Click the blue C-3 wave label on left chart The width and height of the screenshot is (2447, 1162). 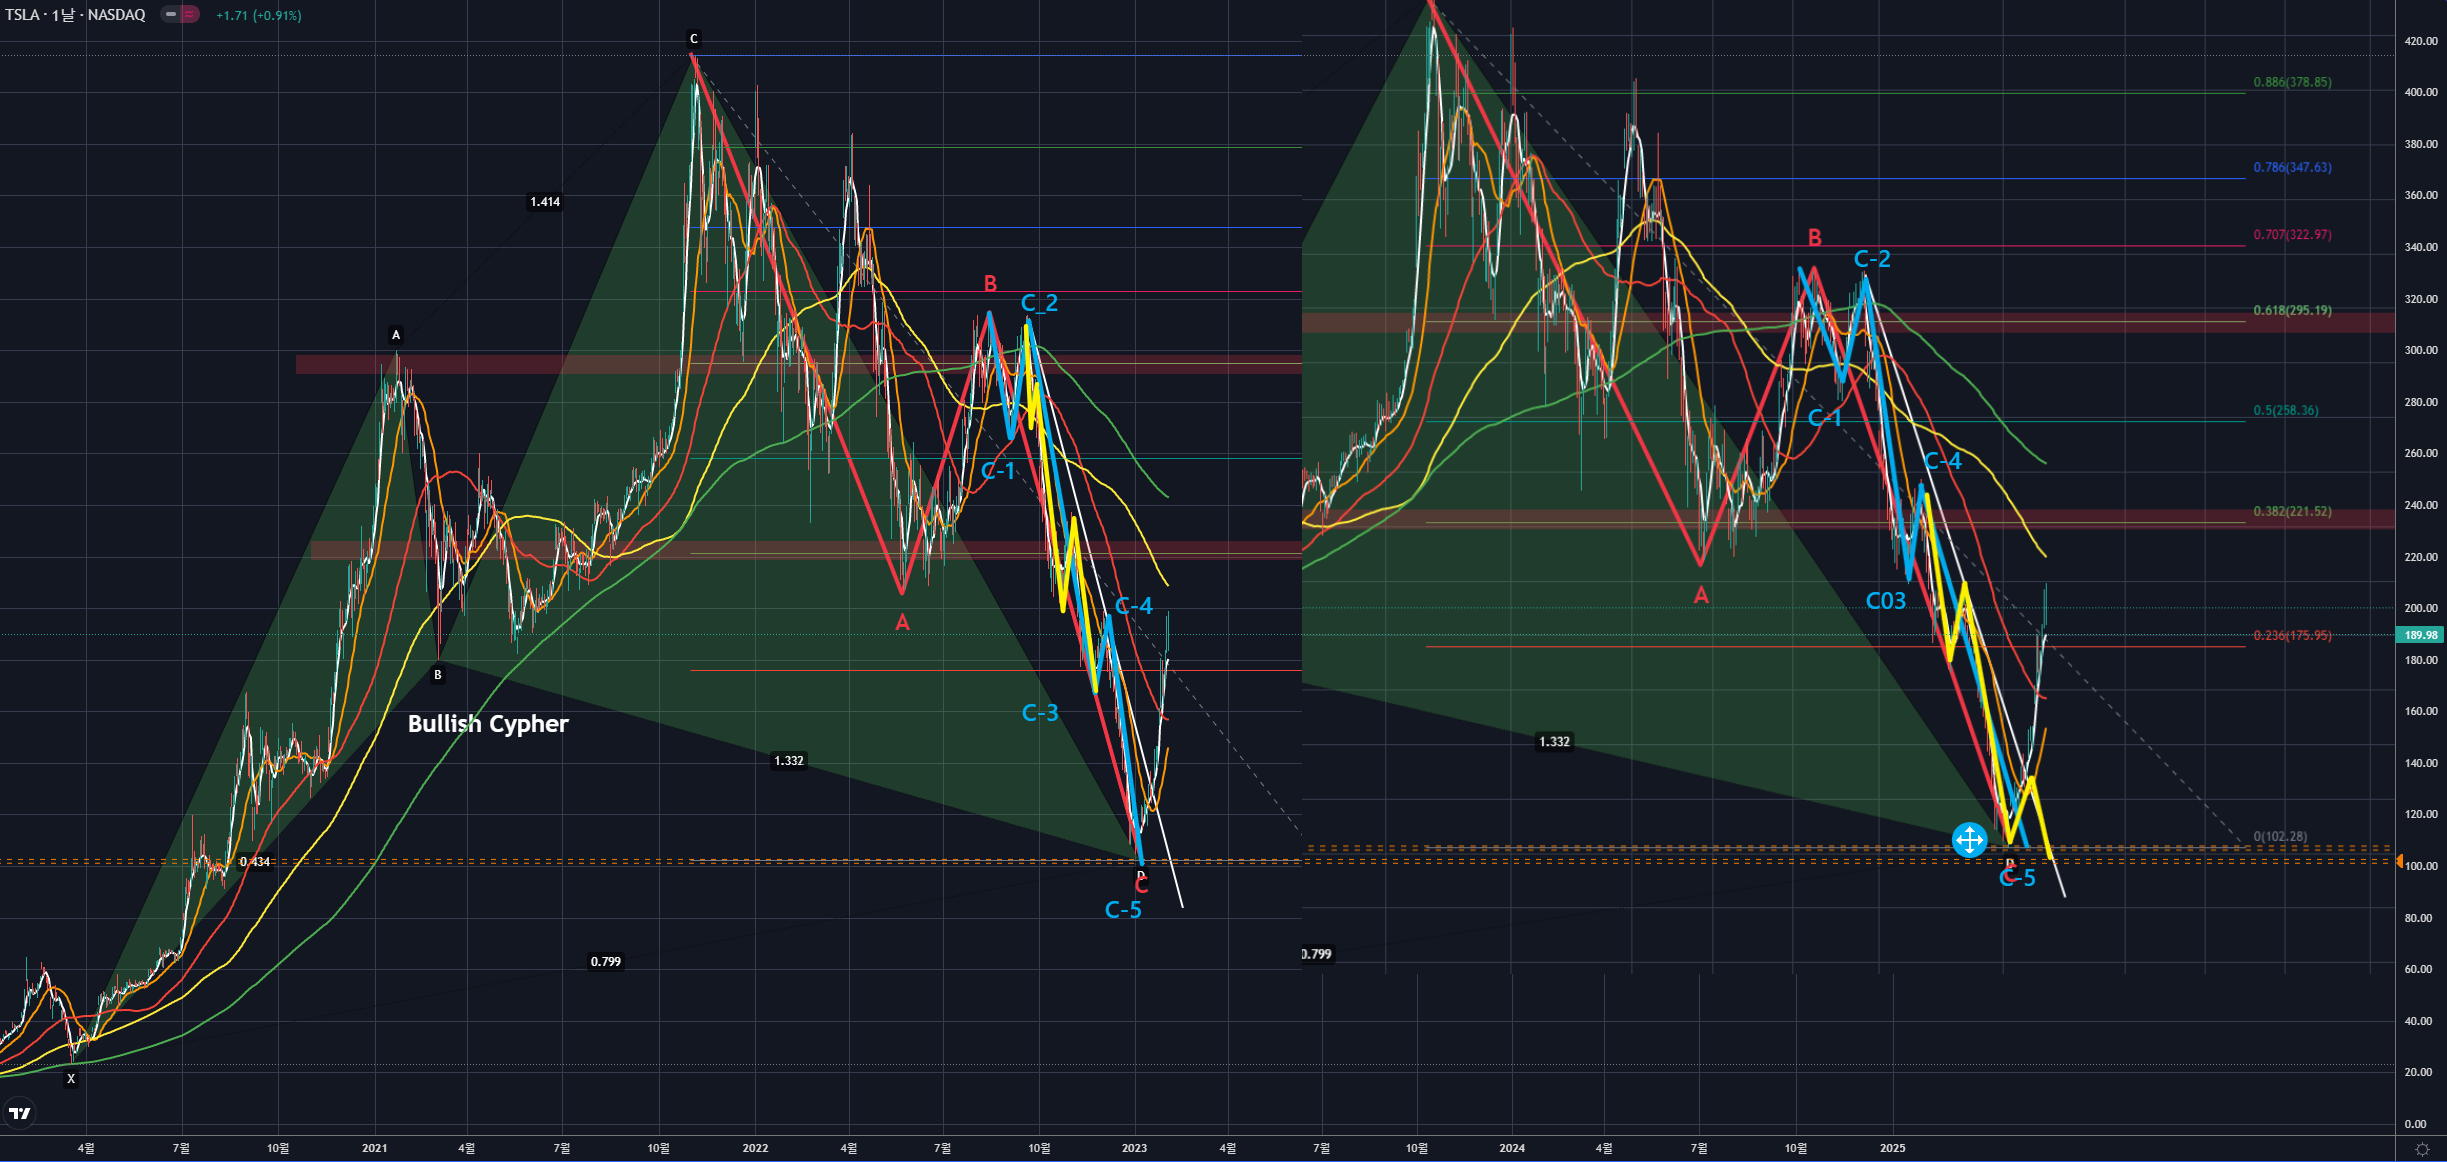(1040, 713)
